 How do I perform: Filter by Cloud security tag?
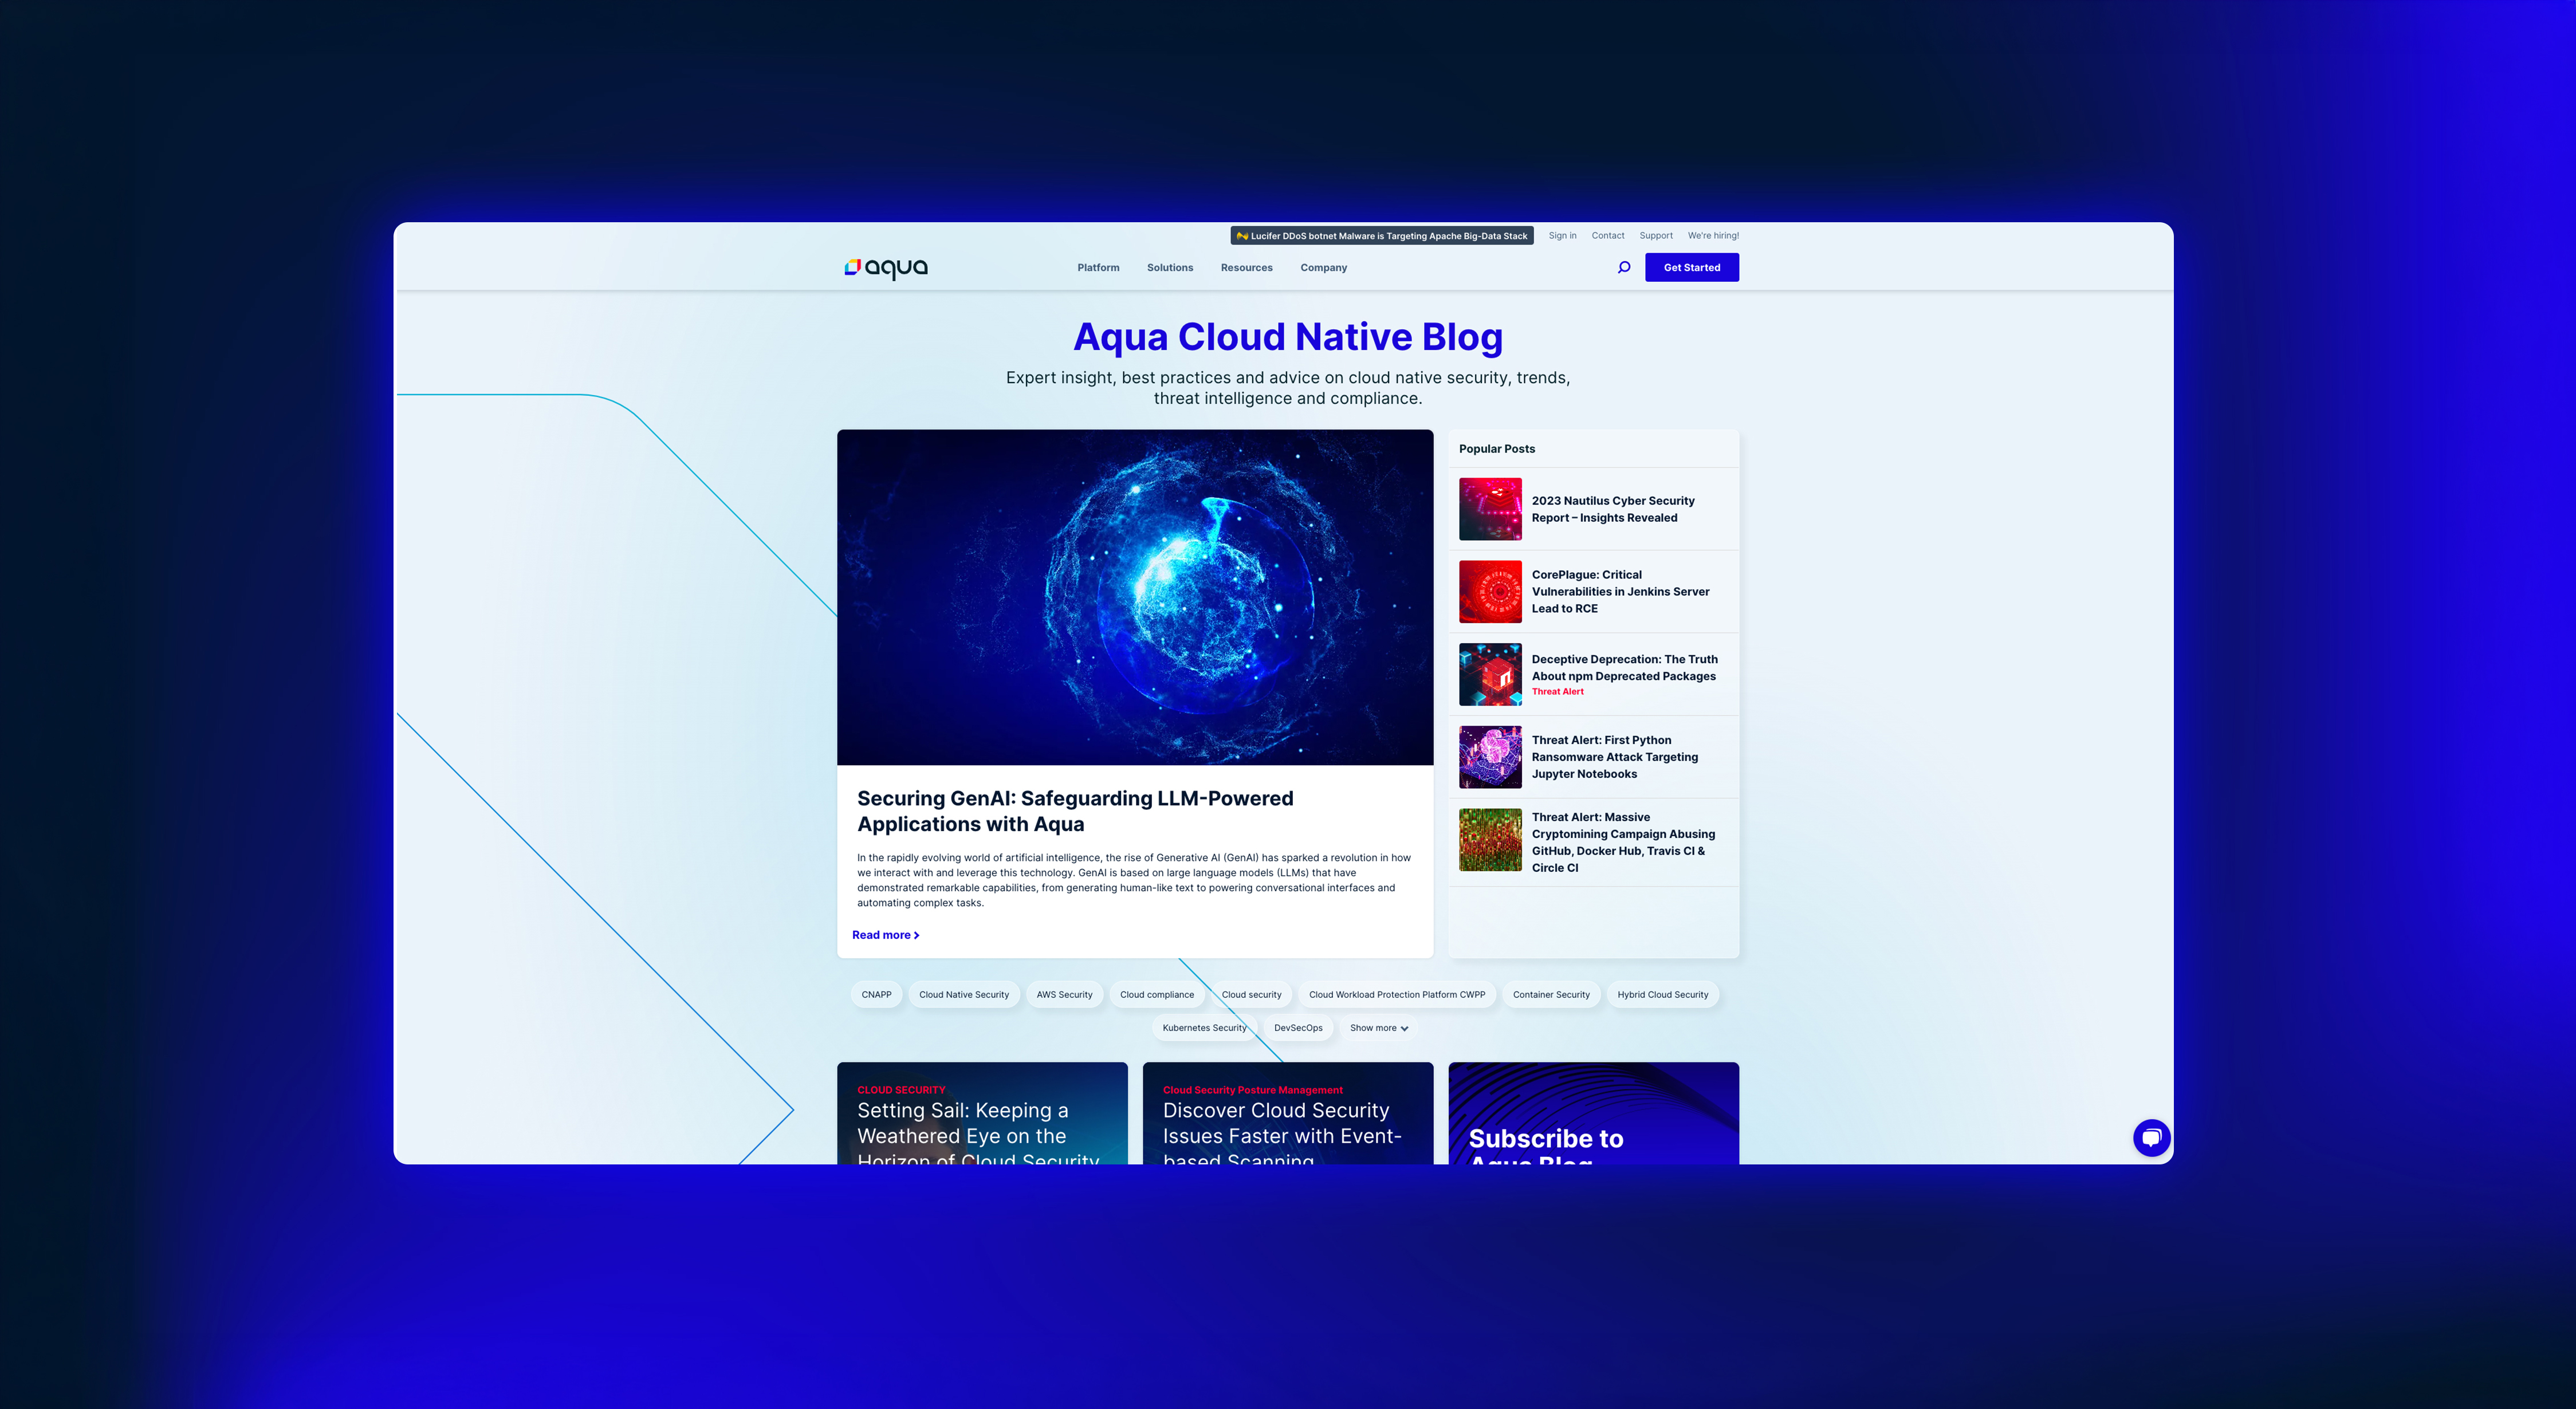[1251, 995]
